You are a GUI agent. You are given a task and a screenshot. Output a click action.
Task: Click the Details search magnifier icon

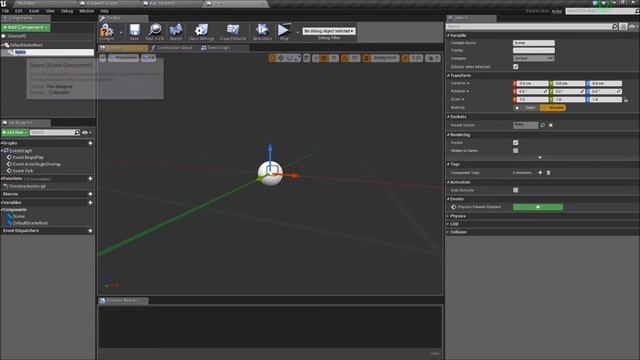615,27
